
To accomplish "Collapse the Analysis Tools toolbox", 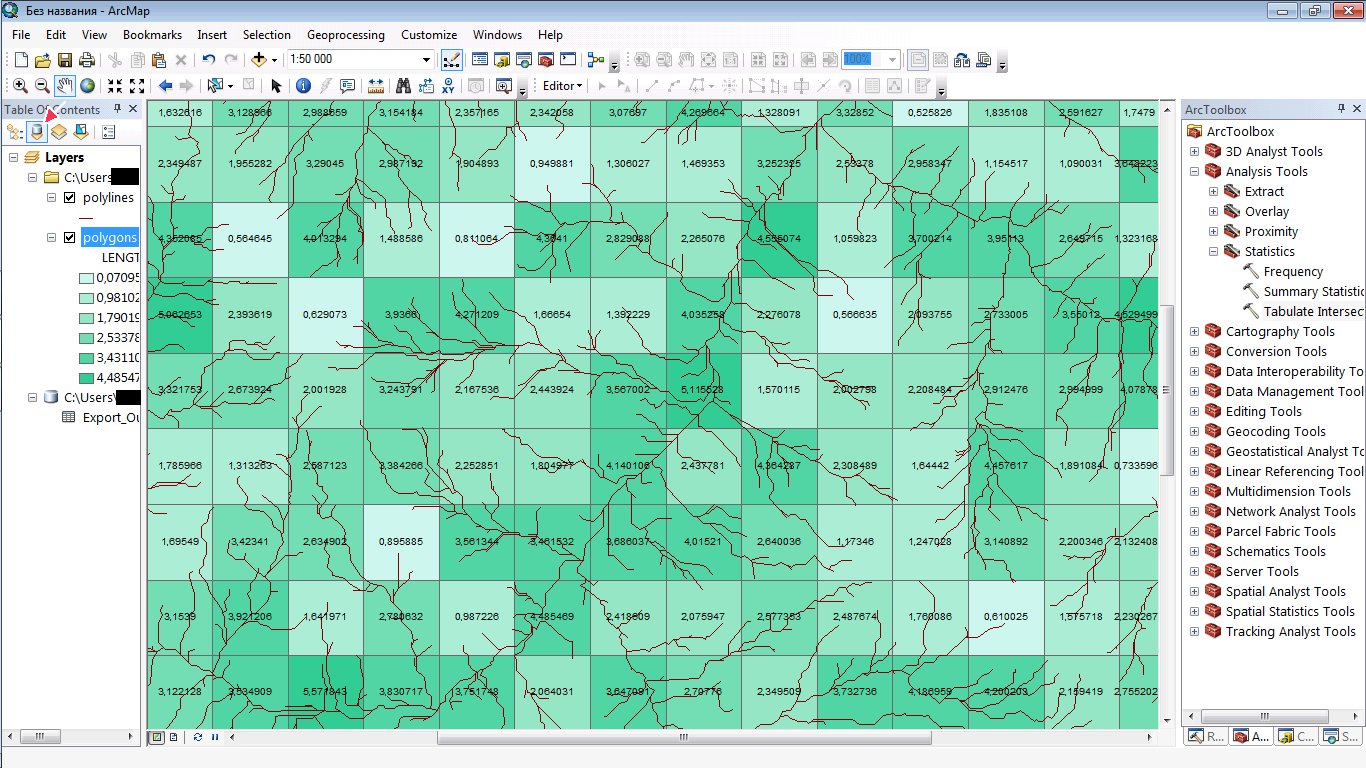I will point(1194,172).
